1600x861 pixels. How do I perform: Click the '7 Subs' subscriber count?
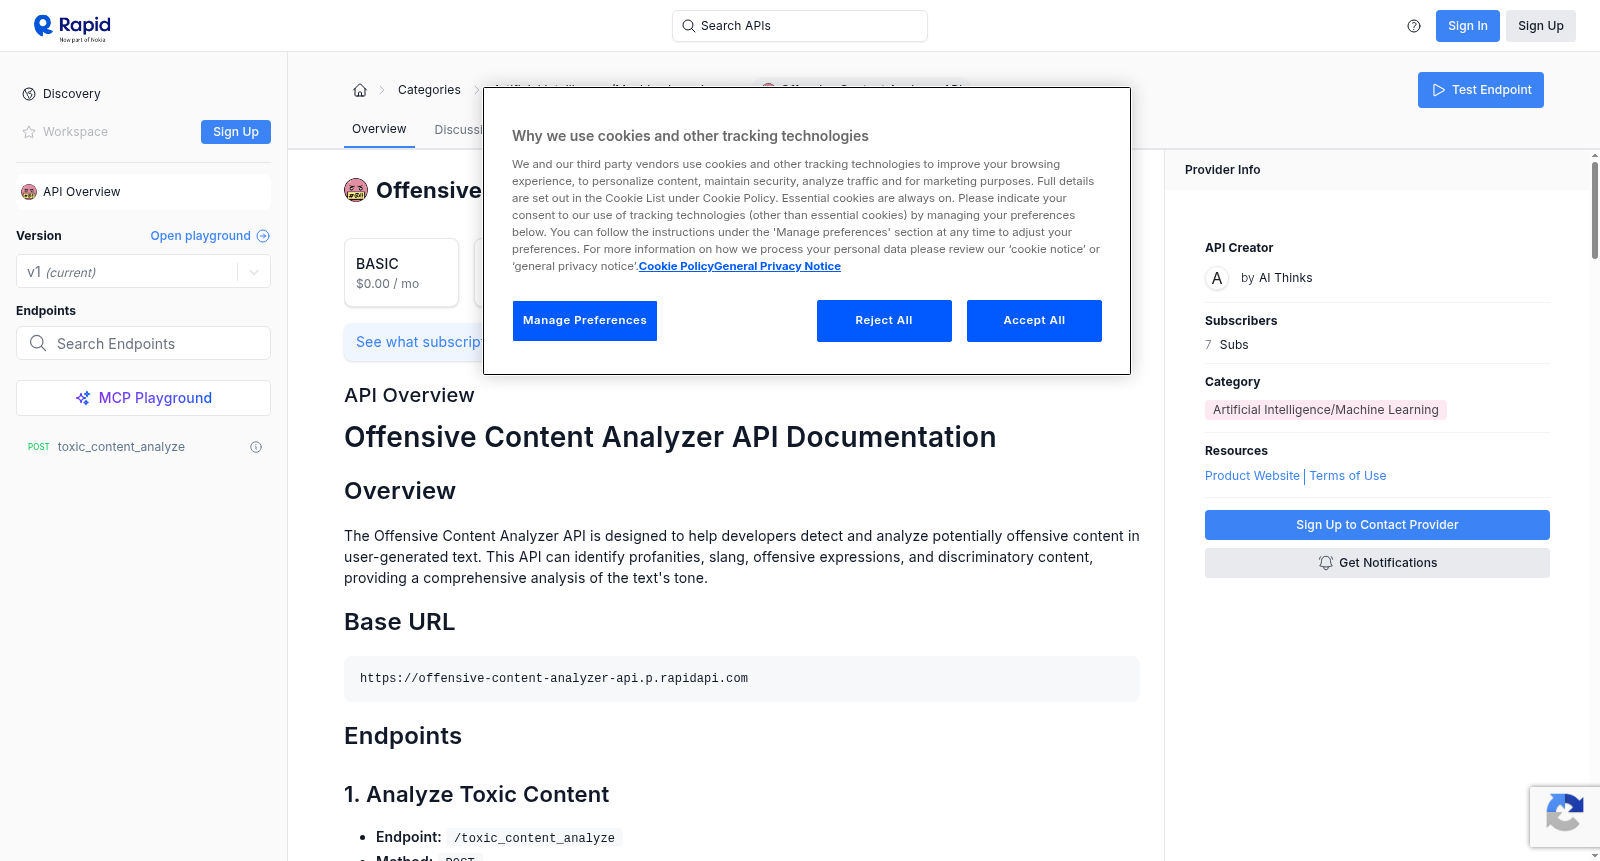[x=1227, y=345]
